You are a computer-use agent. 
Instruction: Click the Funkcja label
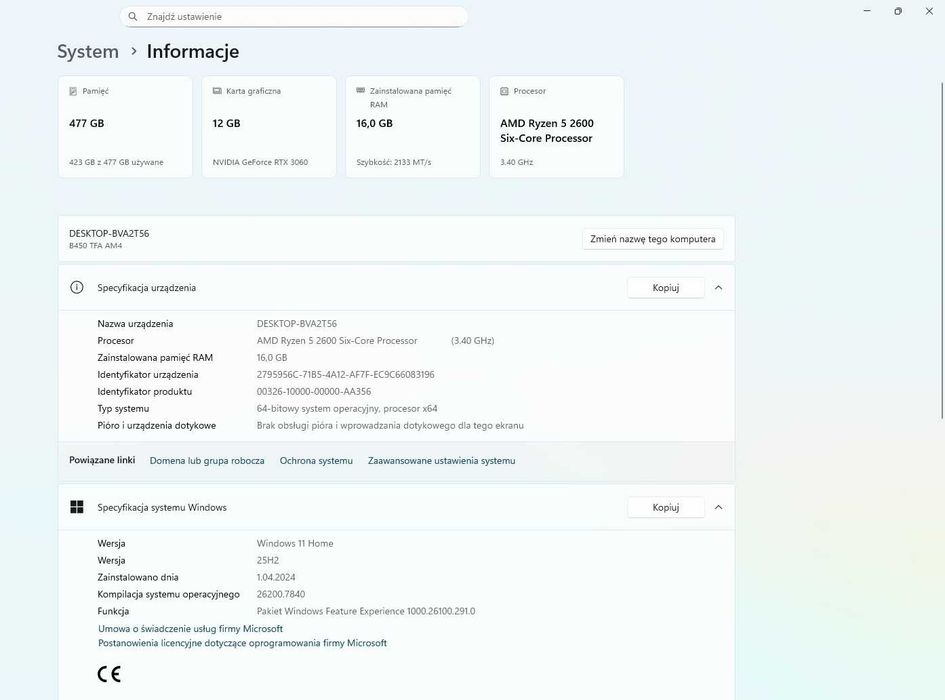click(113, 611)
